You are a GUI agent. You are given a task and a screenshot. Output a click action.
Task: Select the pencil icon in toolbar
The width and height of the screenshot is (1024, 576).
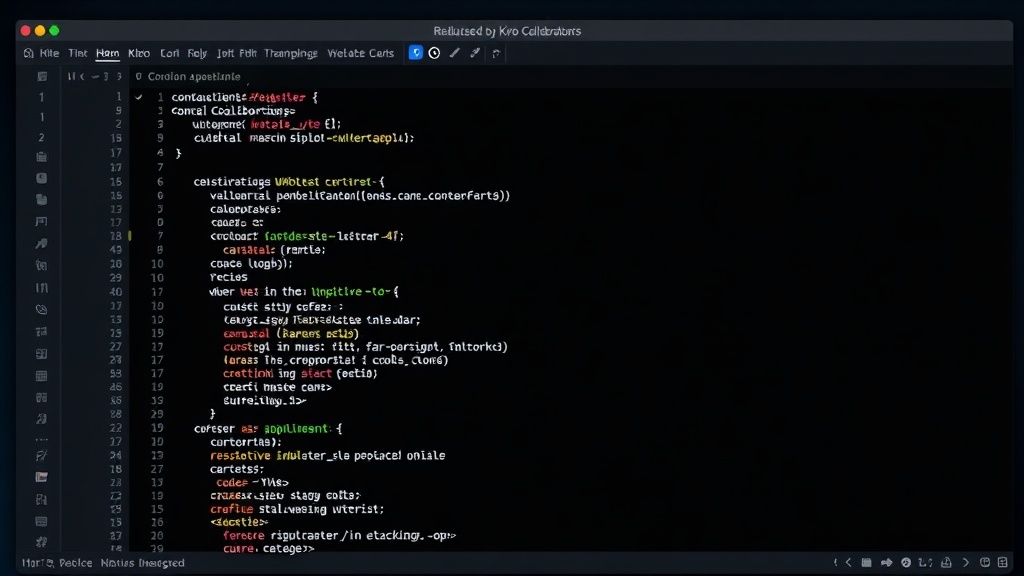[x=455, y=53]
